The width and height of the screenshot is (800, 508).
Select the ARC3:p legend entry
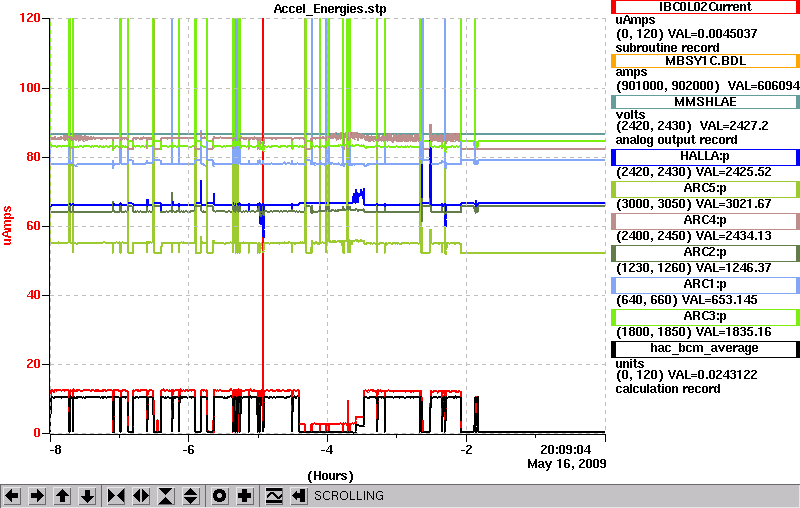705,317
